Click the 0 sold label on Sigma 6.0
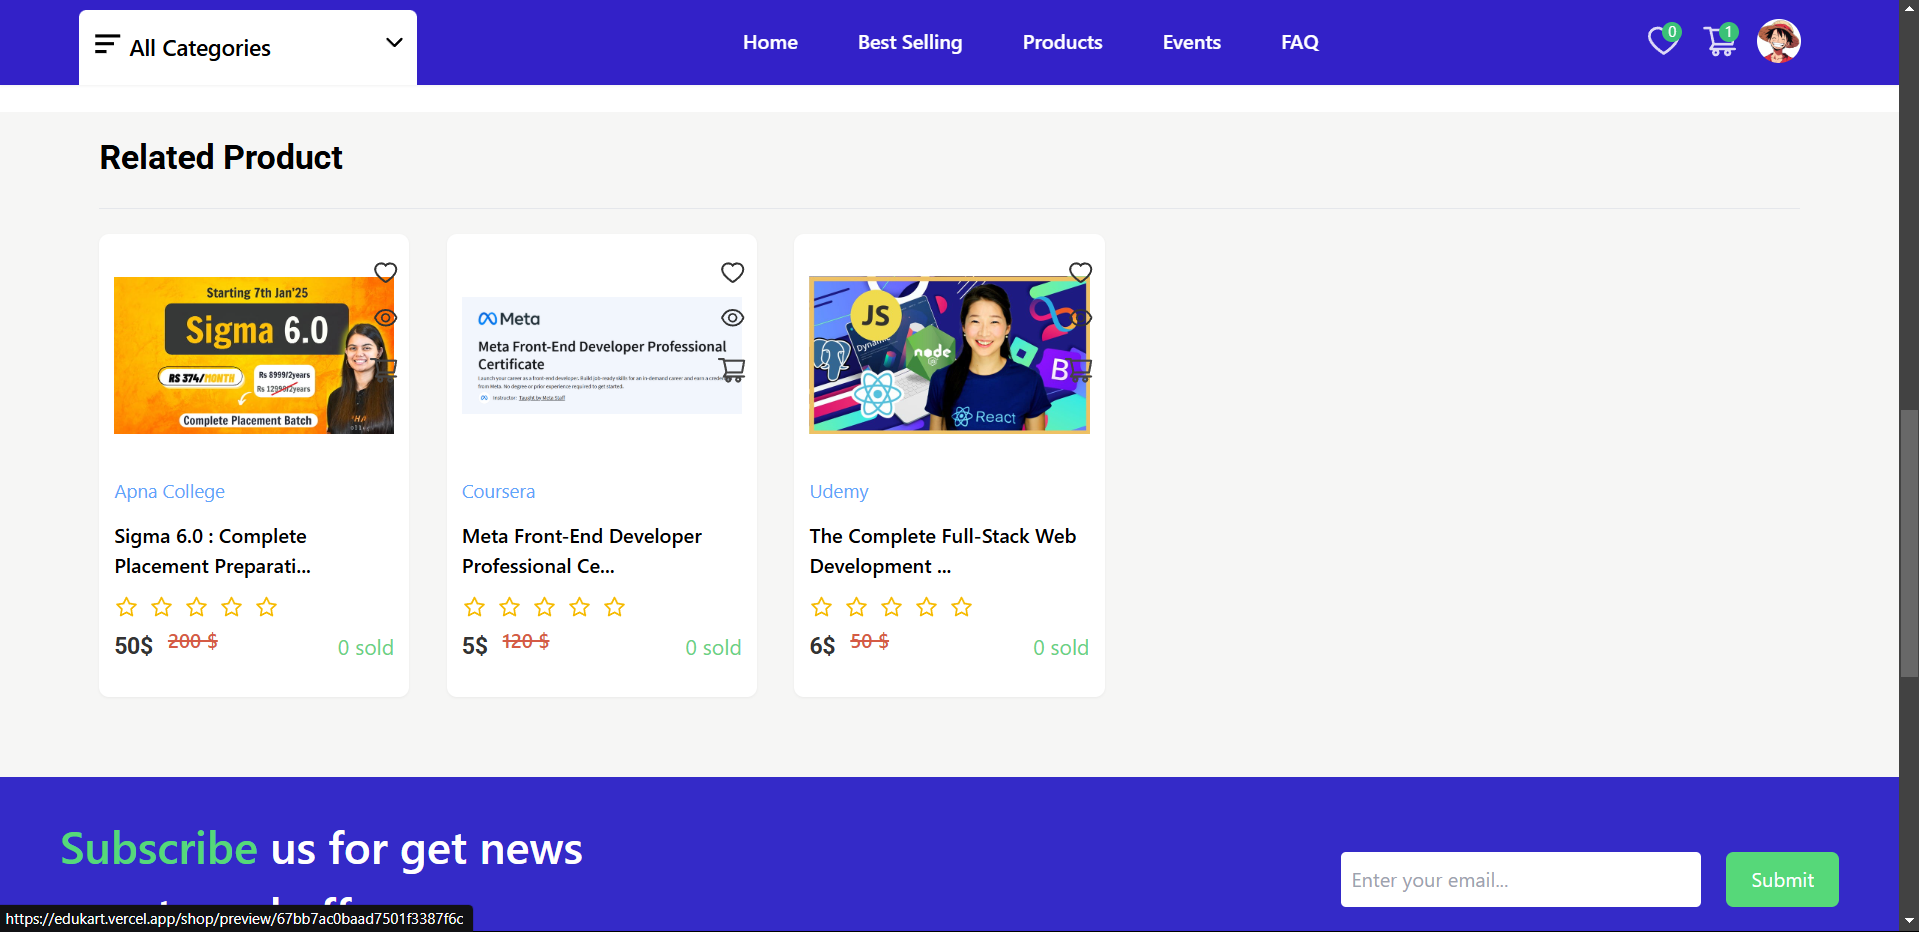Screen dimensions: 1919x932 pos(366,647)
